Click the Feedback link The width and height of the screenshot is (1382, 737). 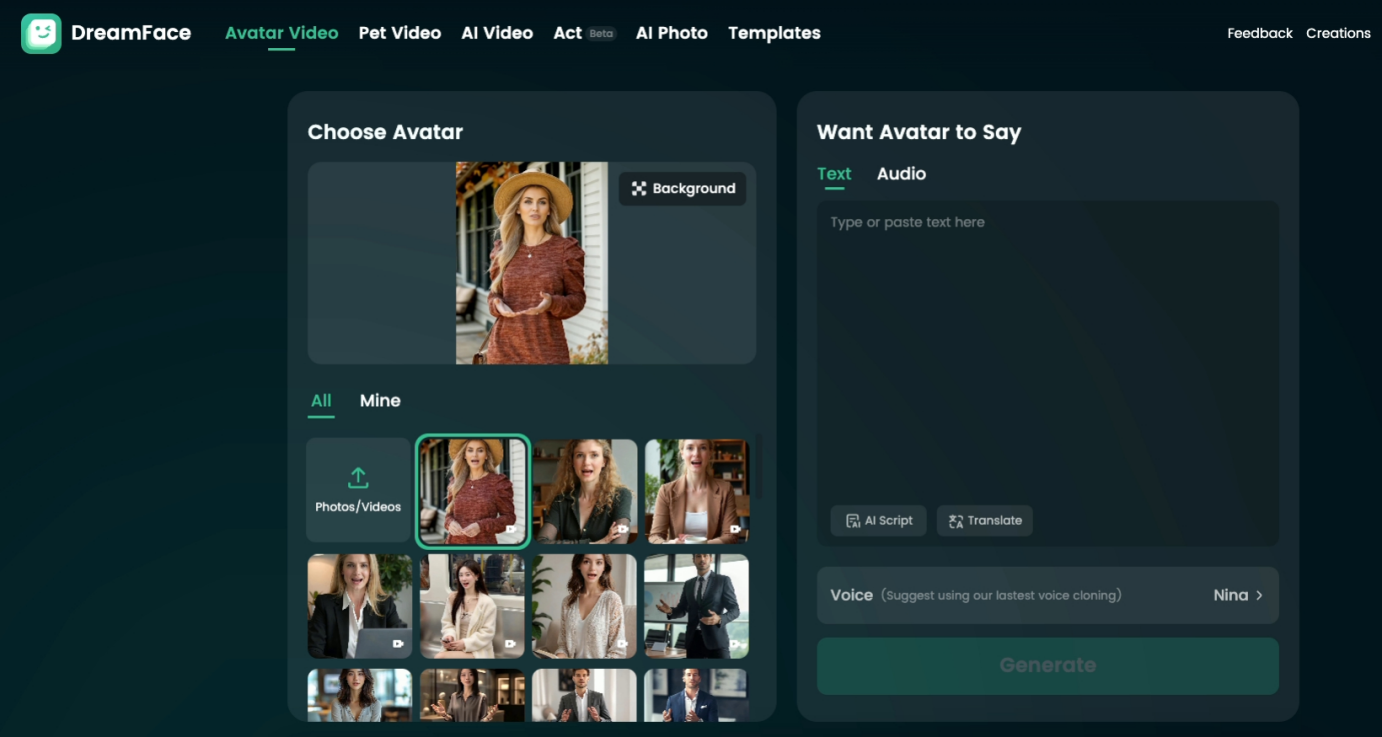pos(1259,33)
